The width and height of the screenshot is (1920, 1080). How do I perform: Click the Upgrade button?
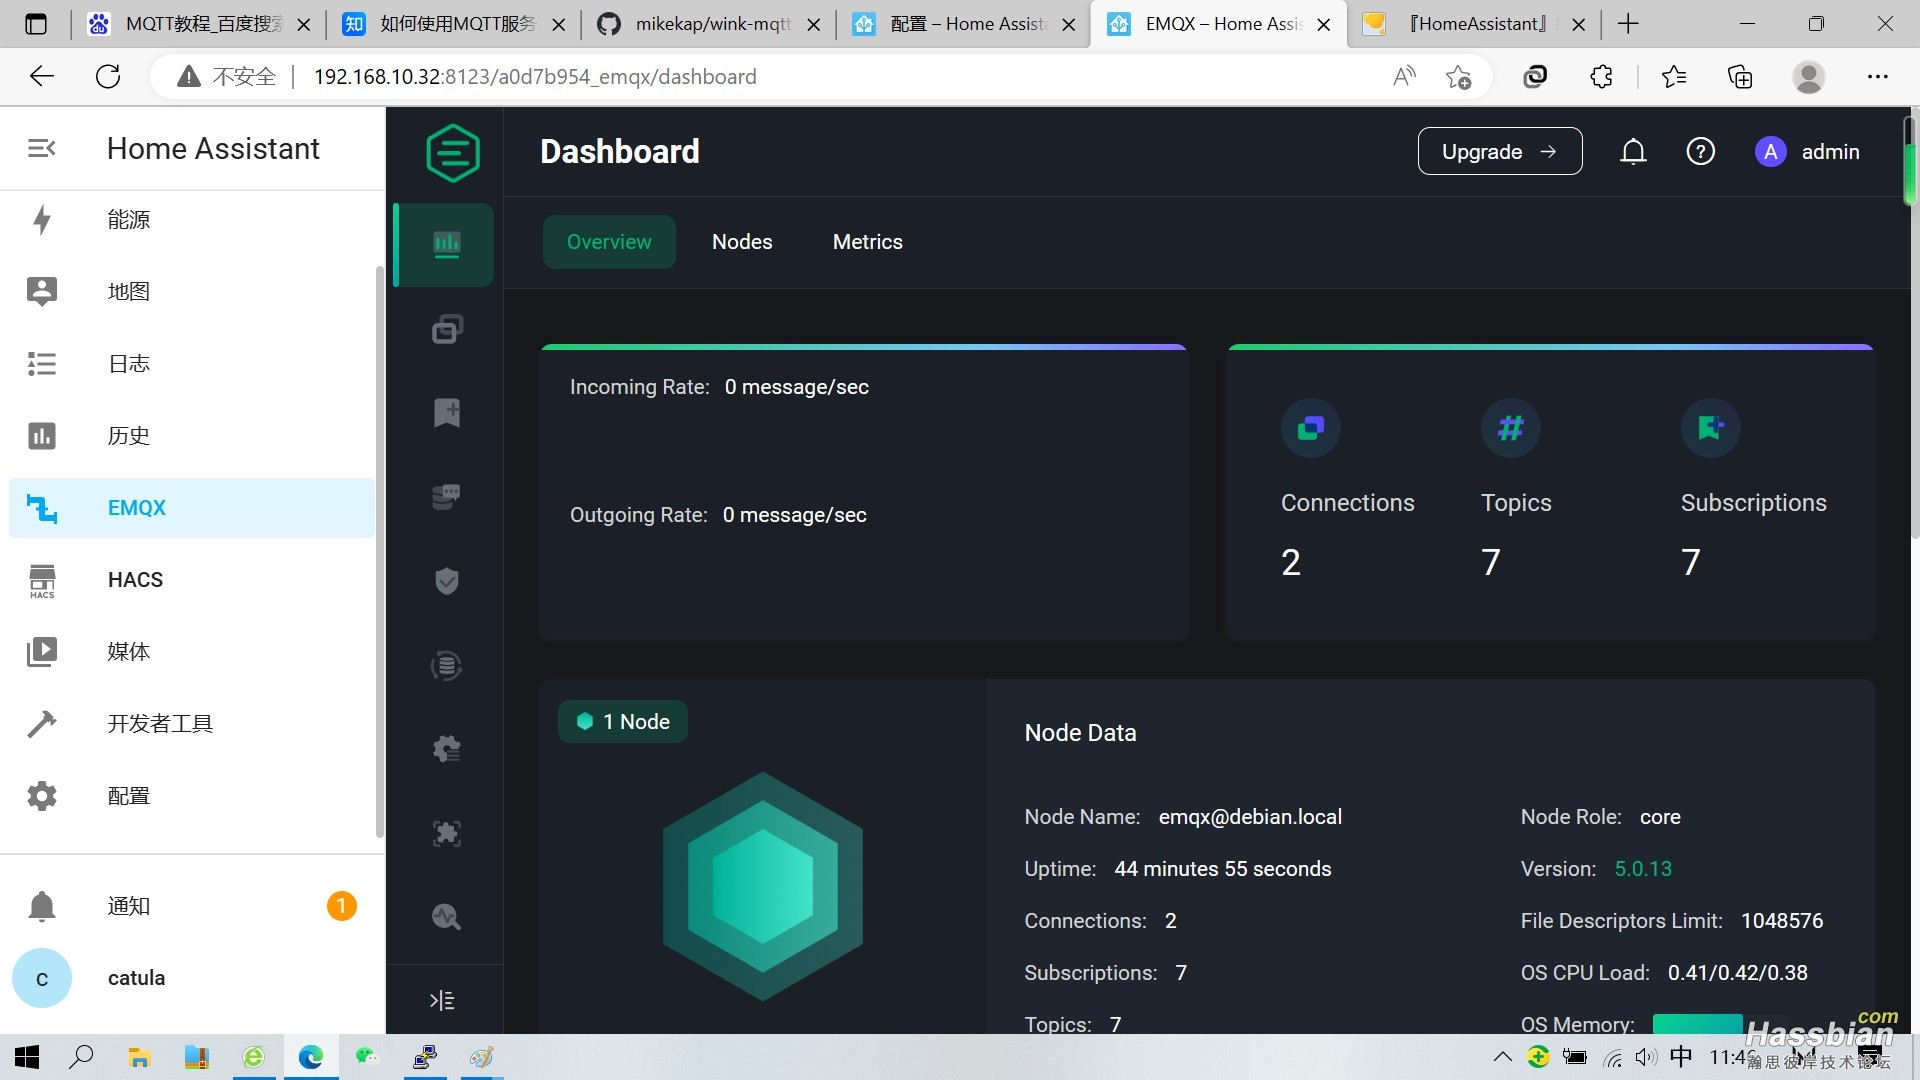pyautogui.click(x=1500, y=152)
